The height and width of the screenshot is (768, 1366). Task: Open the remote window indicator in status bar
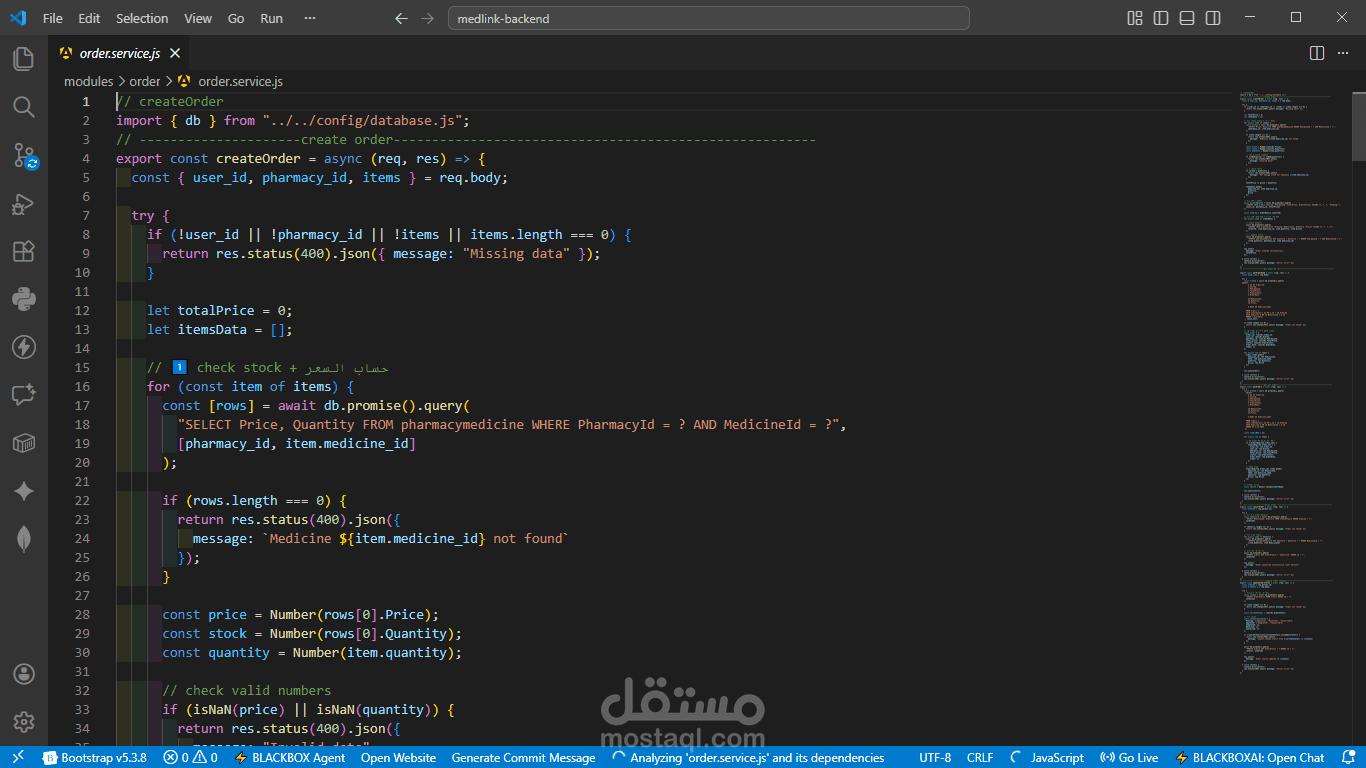[17, 758]
